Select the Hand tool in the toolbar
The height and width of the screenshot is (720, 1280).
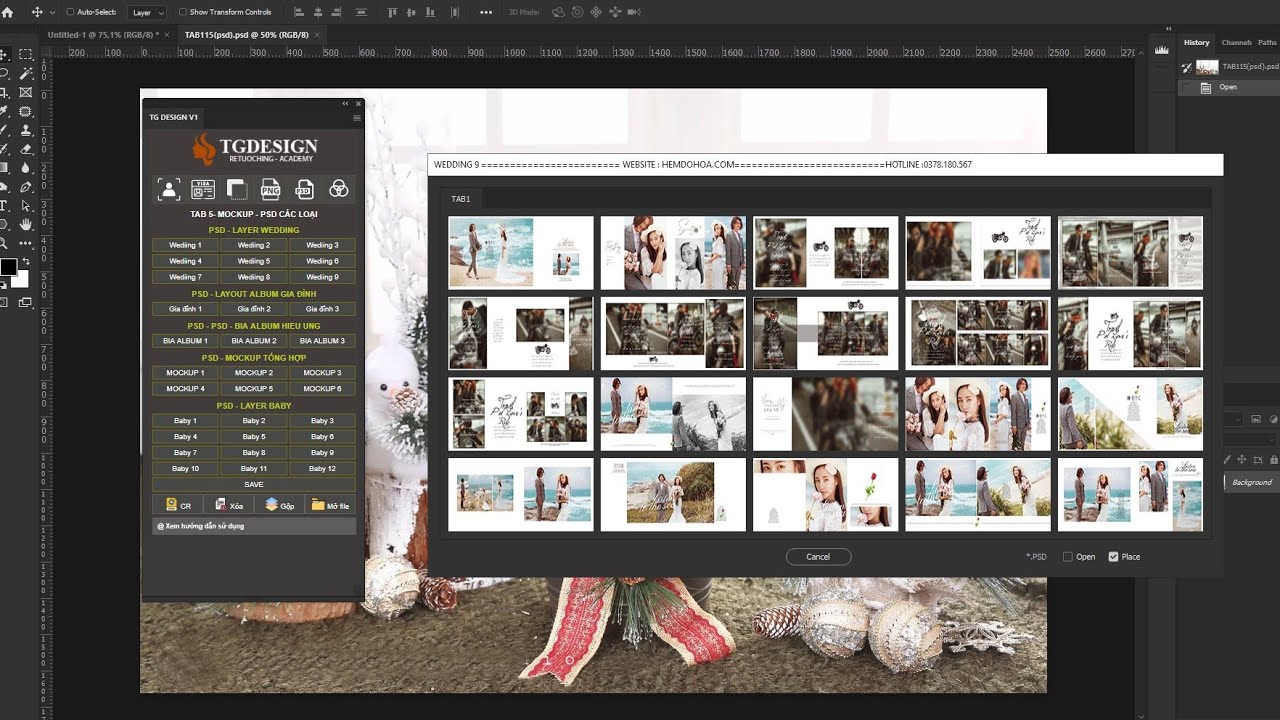(x=26, y=225)
